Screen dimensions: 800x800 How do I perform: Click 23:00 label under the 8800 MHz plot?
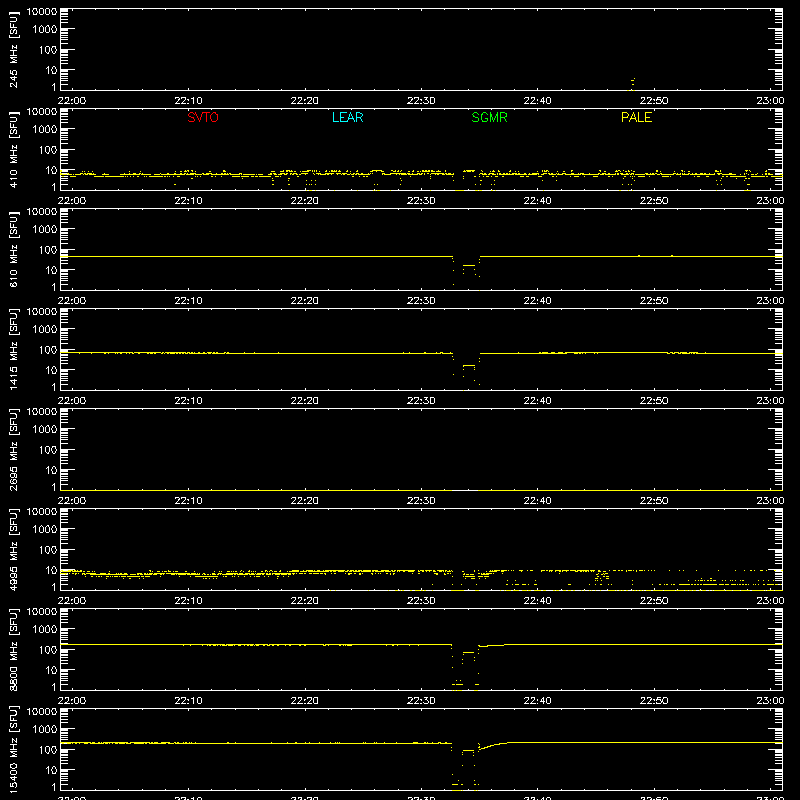point(770,701)
